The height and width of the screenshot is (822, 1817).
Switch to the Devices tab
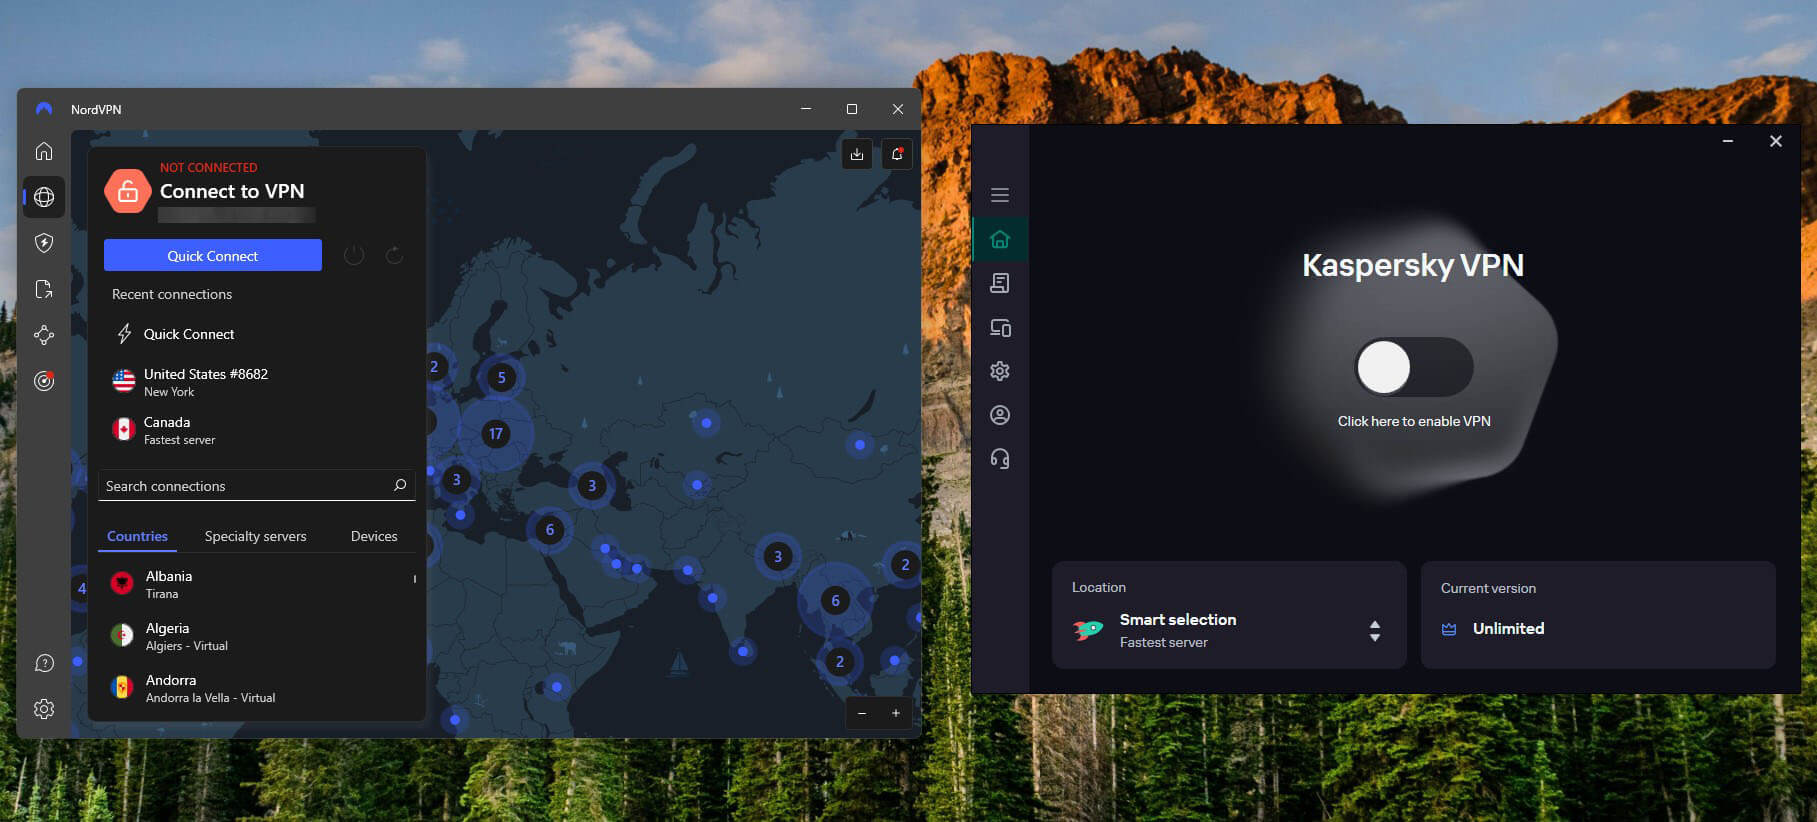click(374, 536)
